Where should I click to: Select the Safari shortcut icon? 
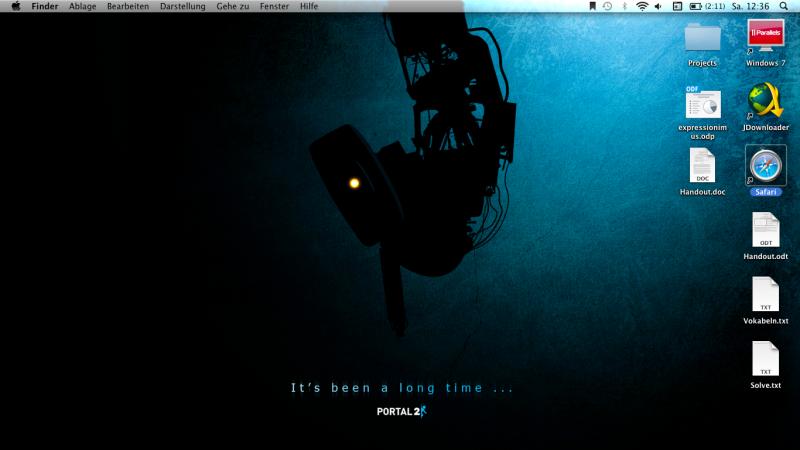(766, 165)
